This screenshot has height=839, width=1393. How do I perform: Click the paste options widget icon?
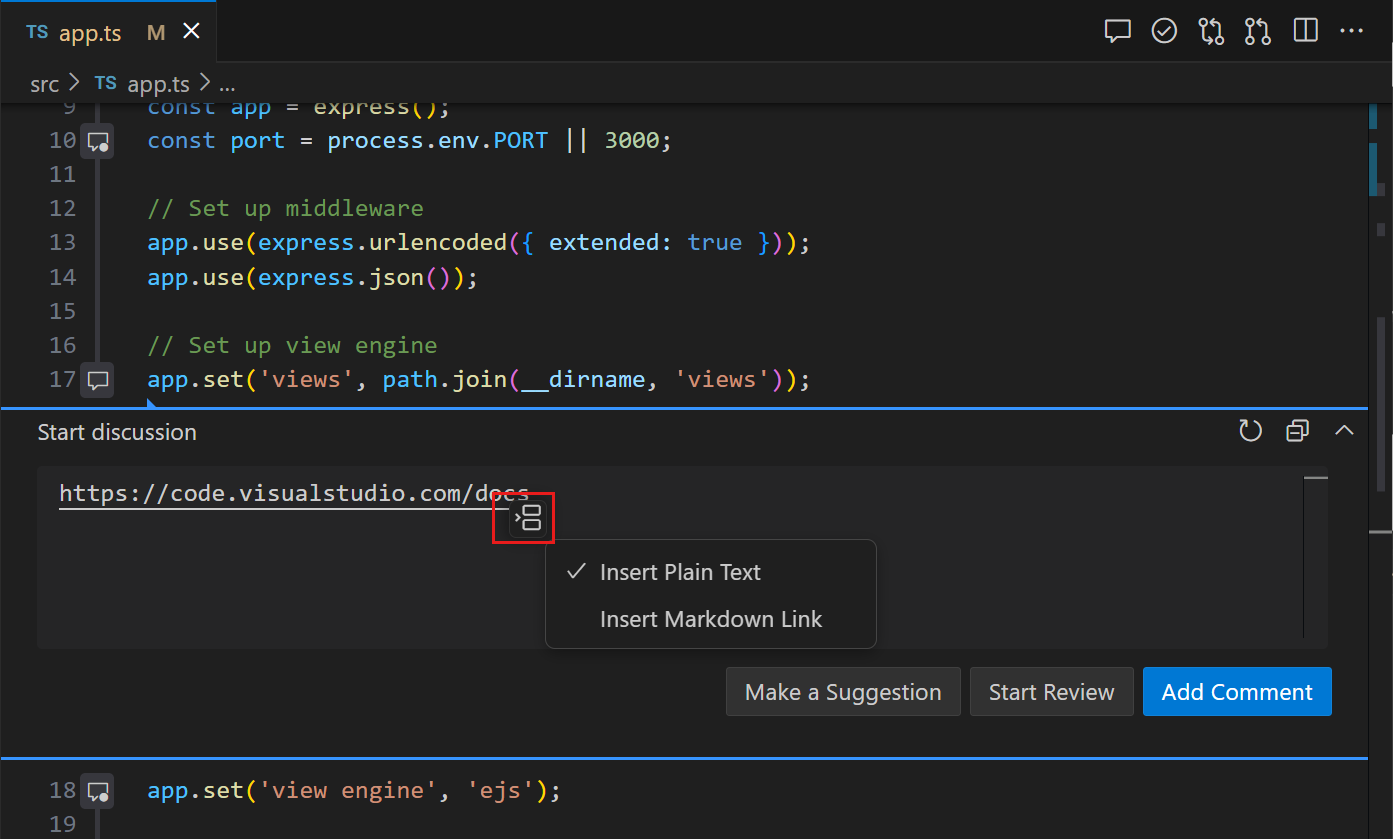(x=523, y=517)
